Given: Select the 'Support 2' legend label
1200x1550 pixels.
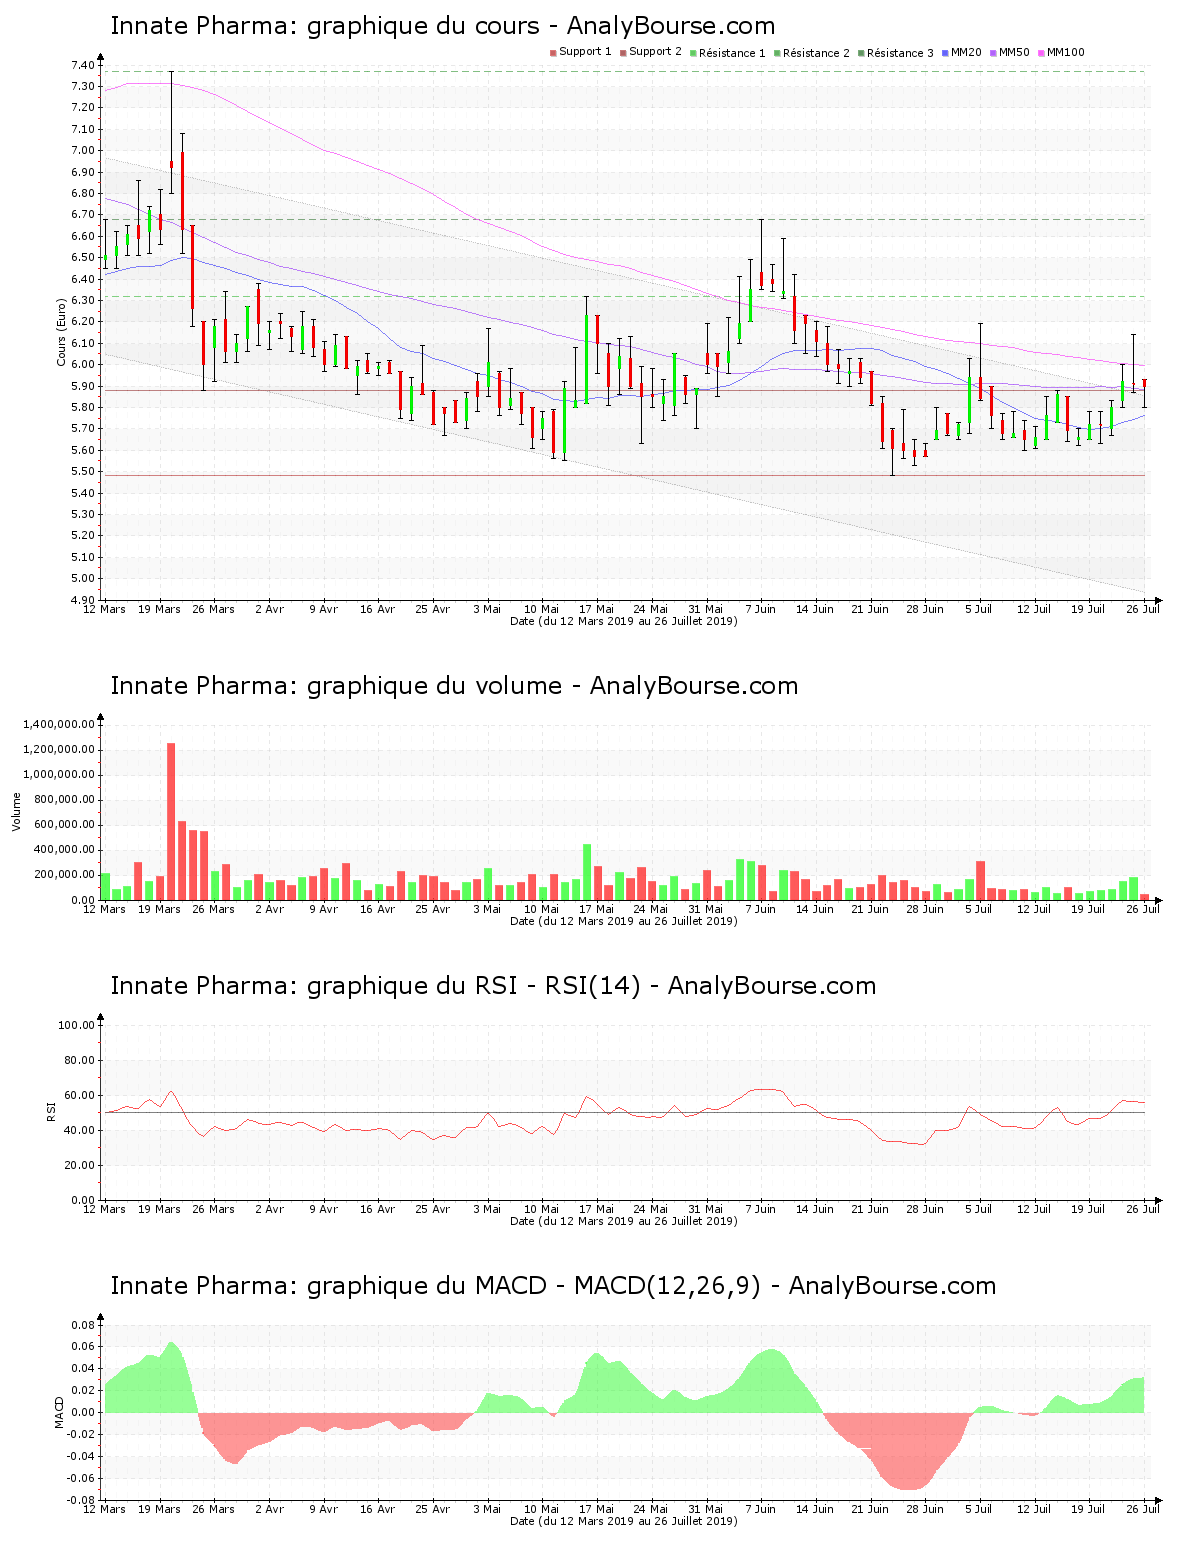Looking at the screenshot, I should [x=655, y=52].
